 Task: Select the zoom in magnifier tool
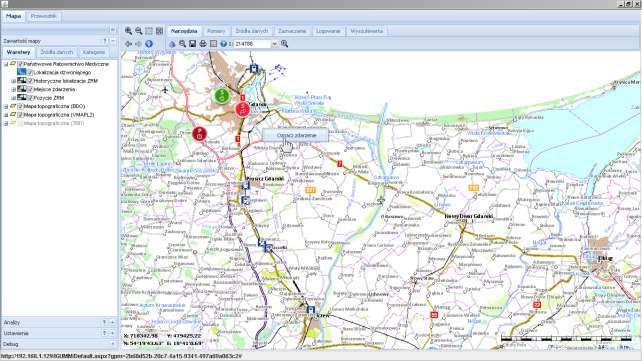pyautogui.click(x=128, y=31)
